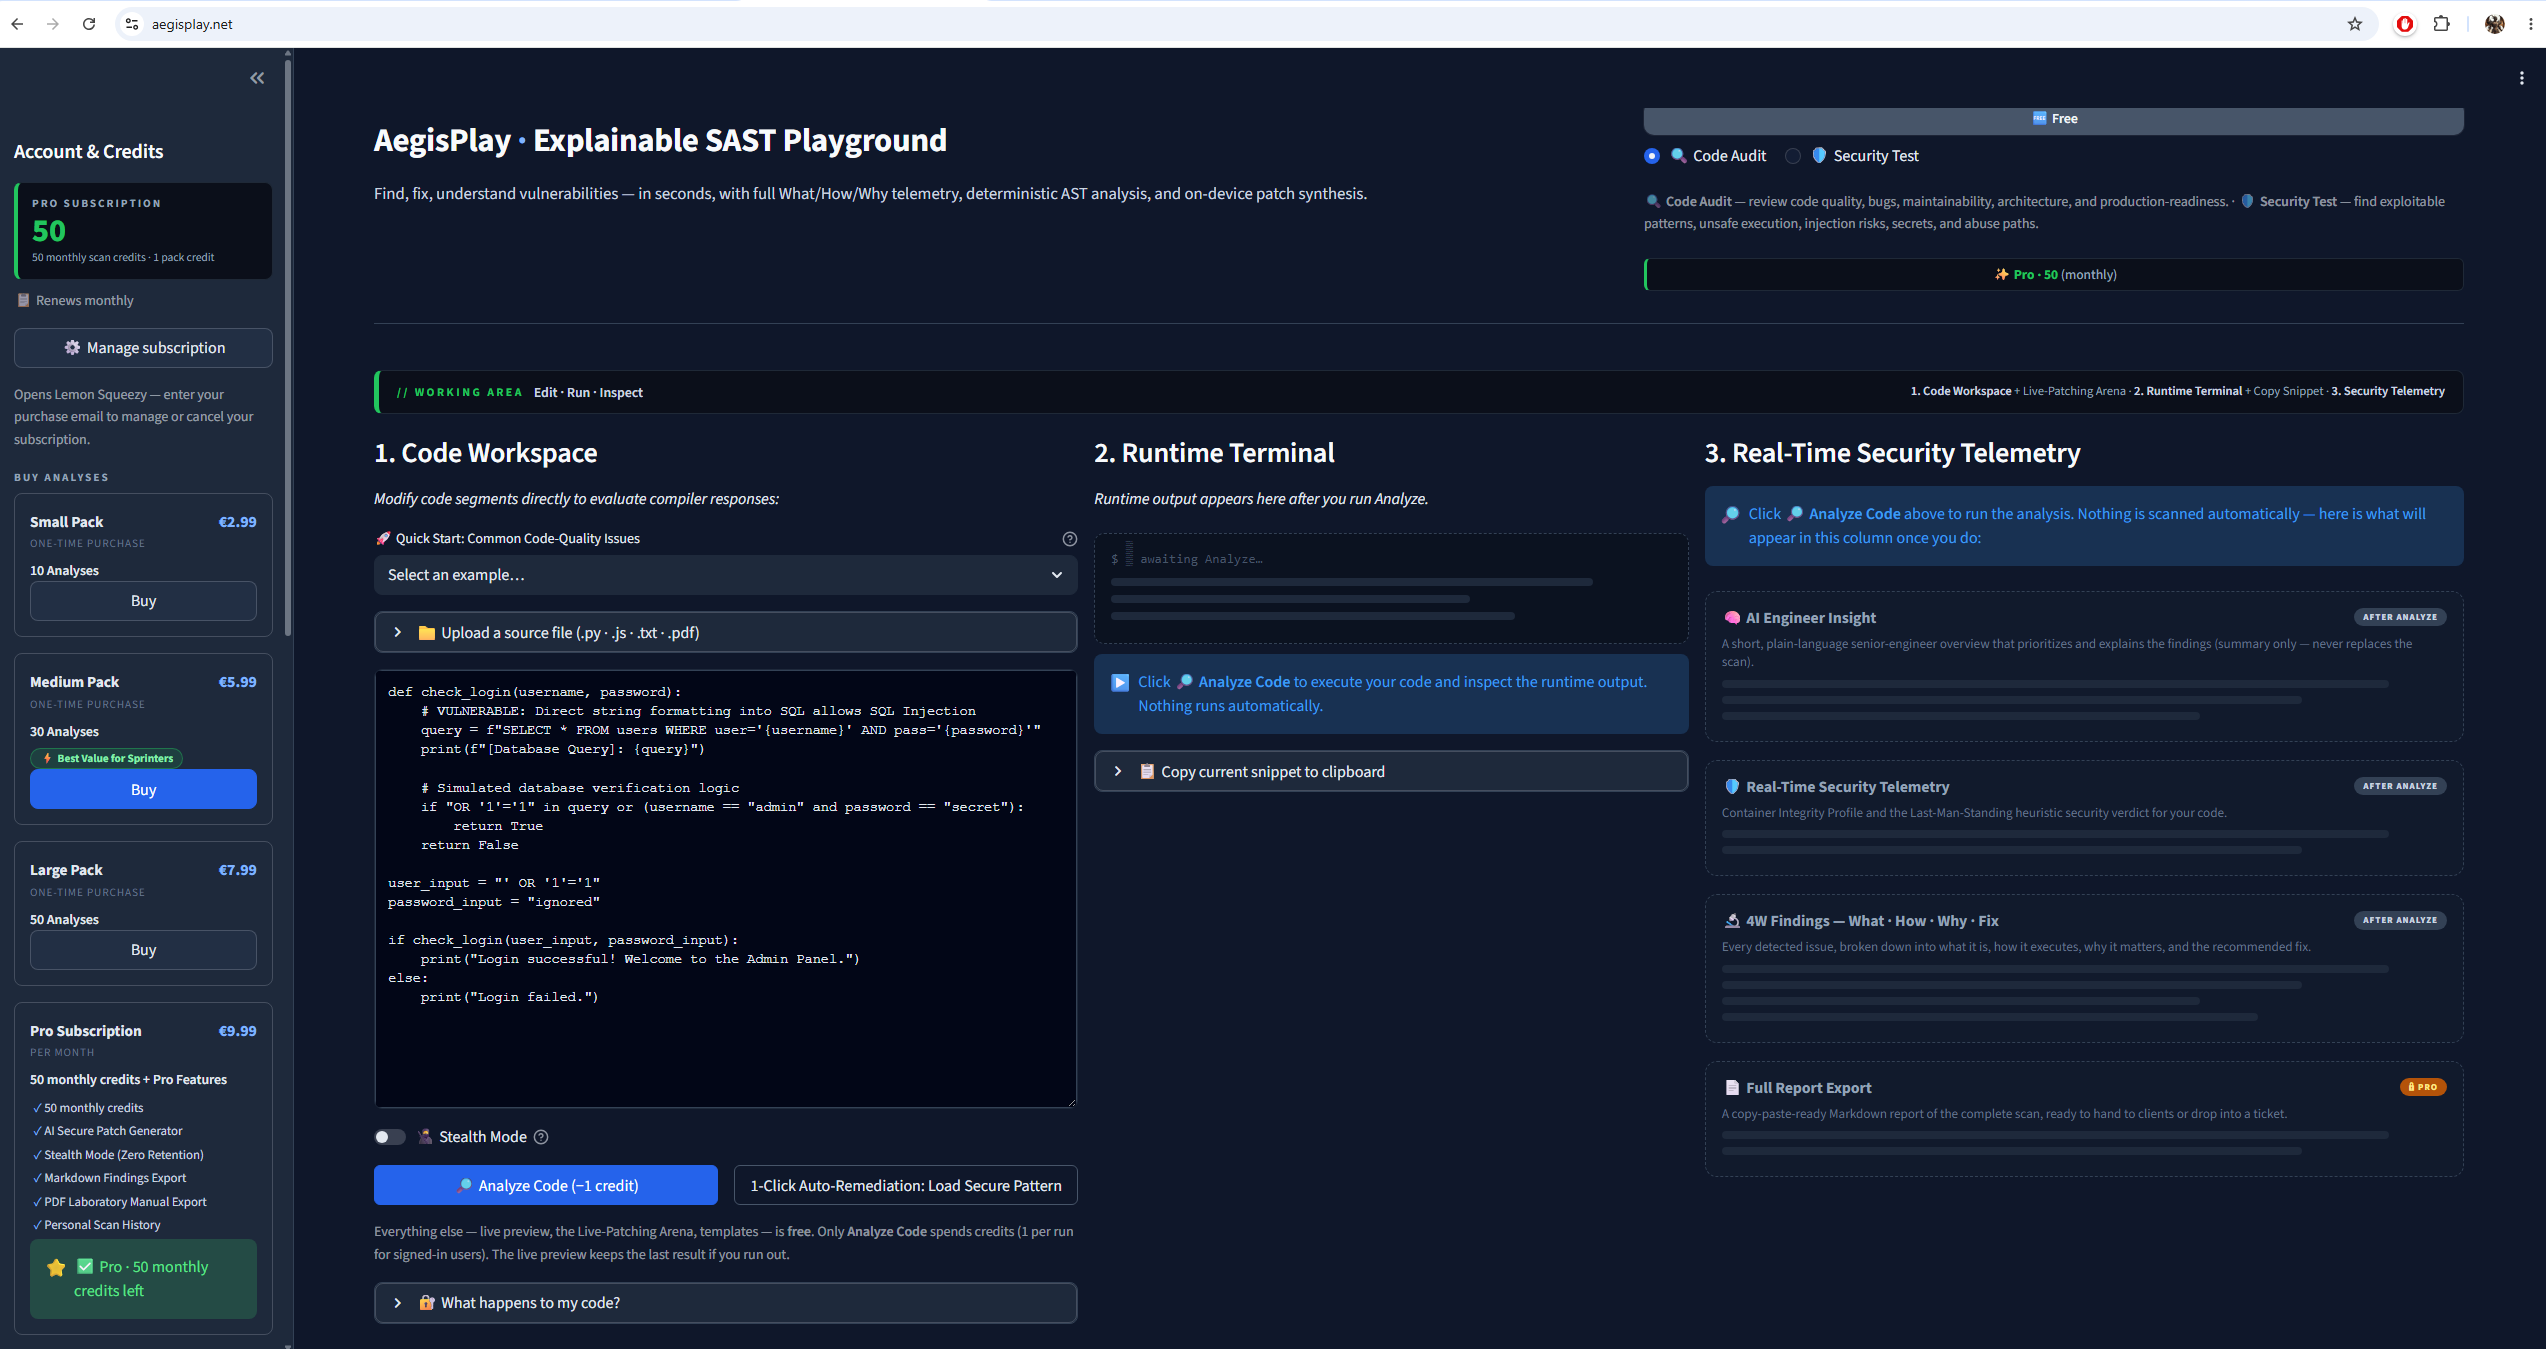Reload the aegisplay.net page
The width and height of the screenshot is (2546, 1349).
point(89,24)
